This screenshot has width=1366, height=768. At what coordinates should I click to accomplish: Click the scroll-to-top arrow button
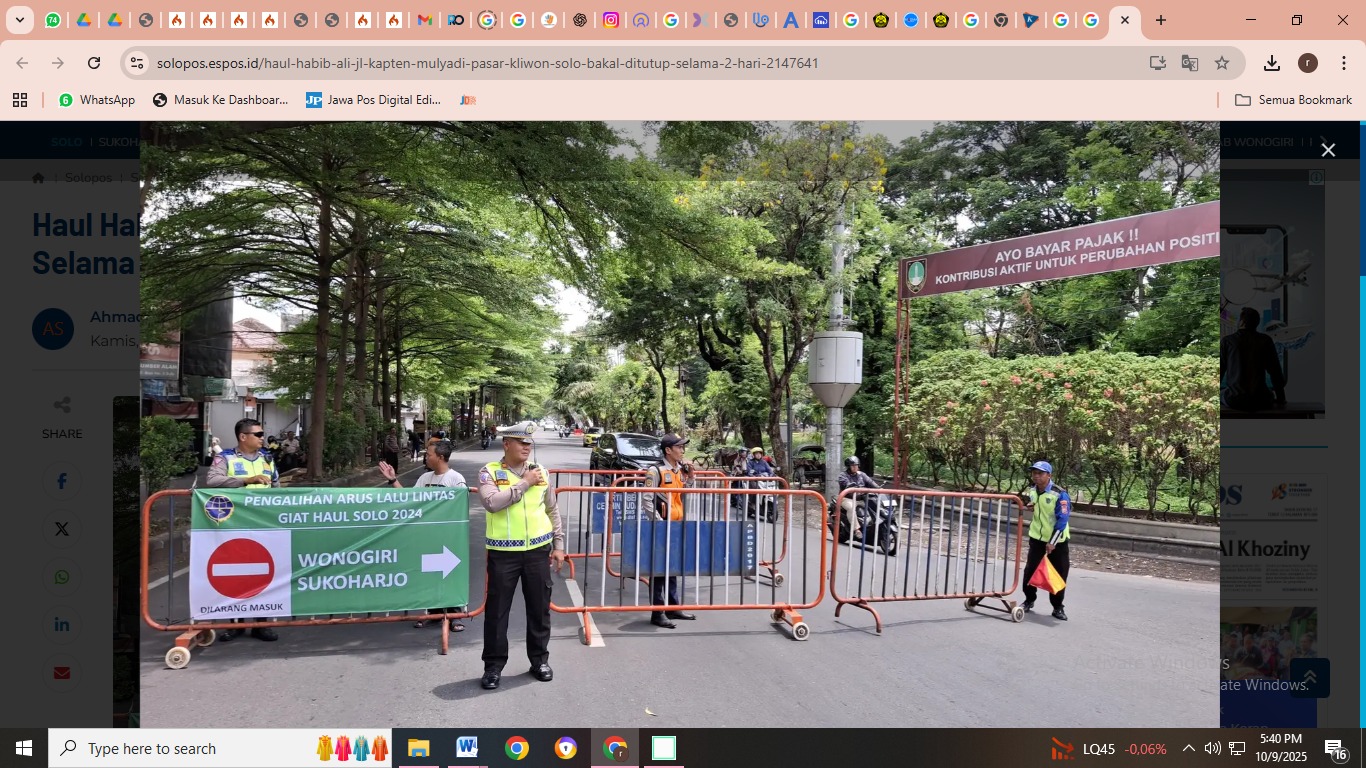1309,678
